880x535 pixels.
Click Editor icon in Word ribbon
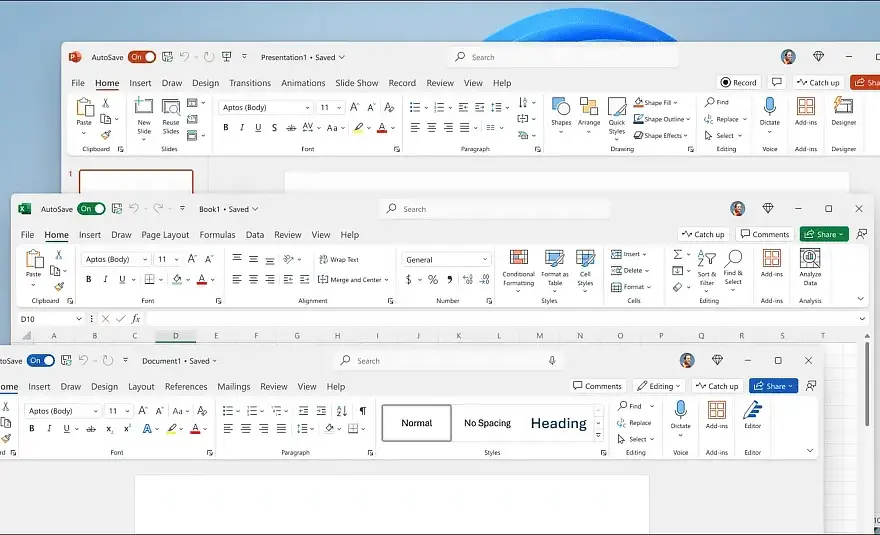(x=752, y=414)
